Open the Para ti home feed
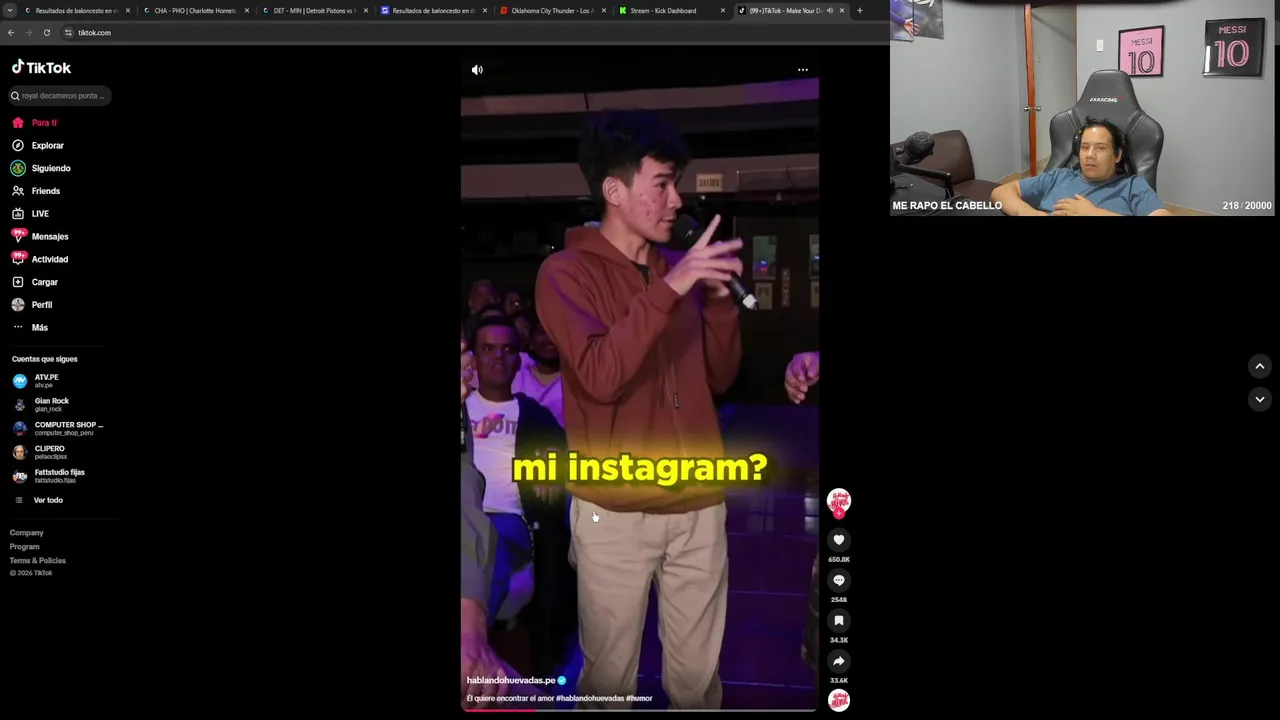Screen dimensions: 1280x720 coord(35,123)
